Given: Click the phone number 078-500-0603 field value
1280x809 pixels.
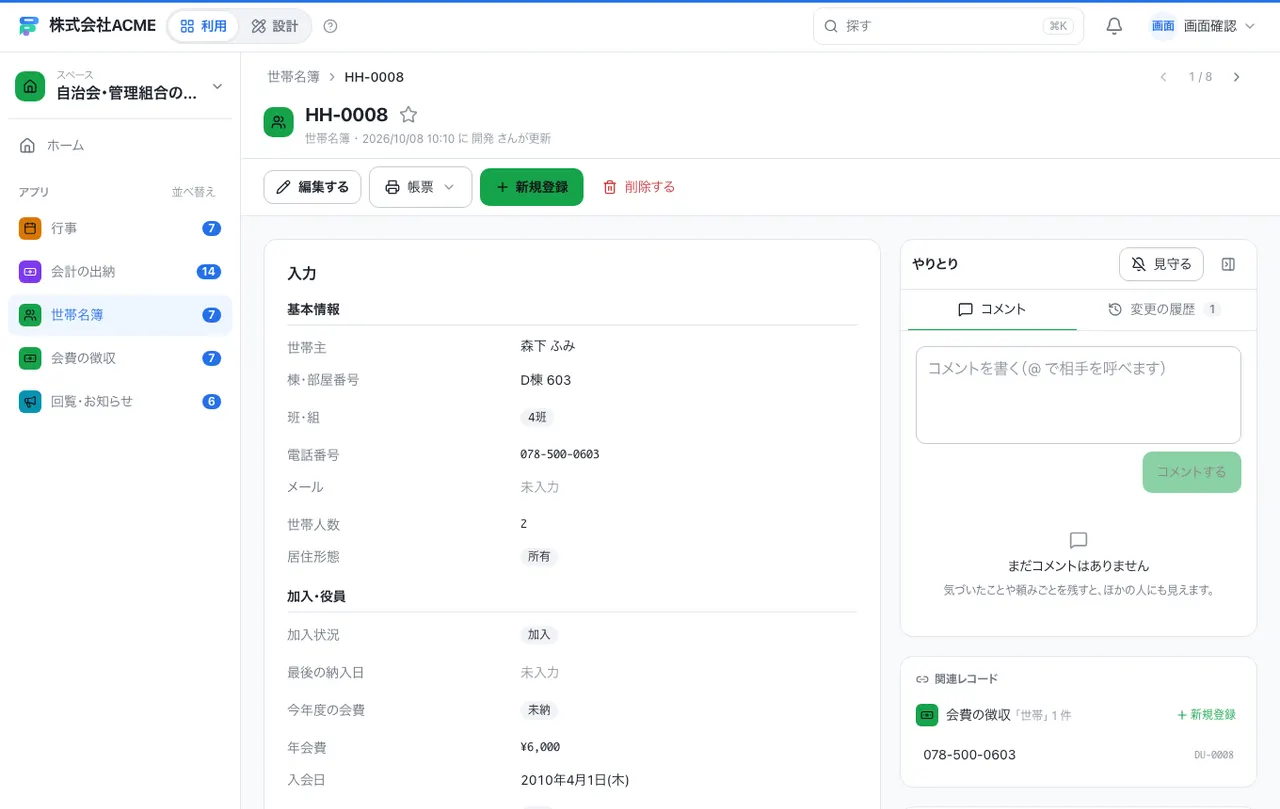Looking at the screenshot, I should coord(560,454).
